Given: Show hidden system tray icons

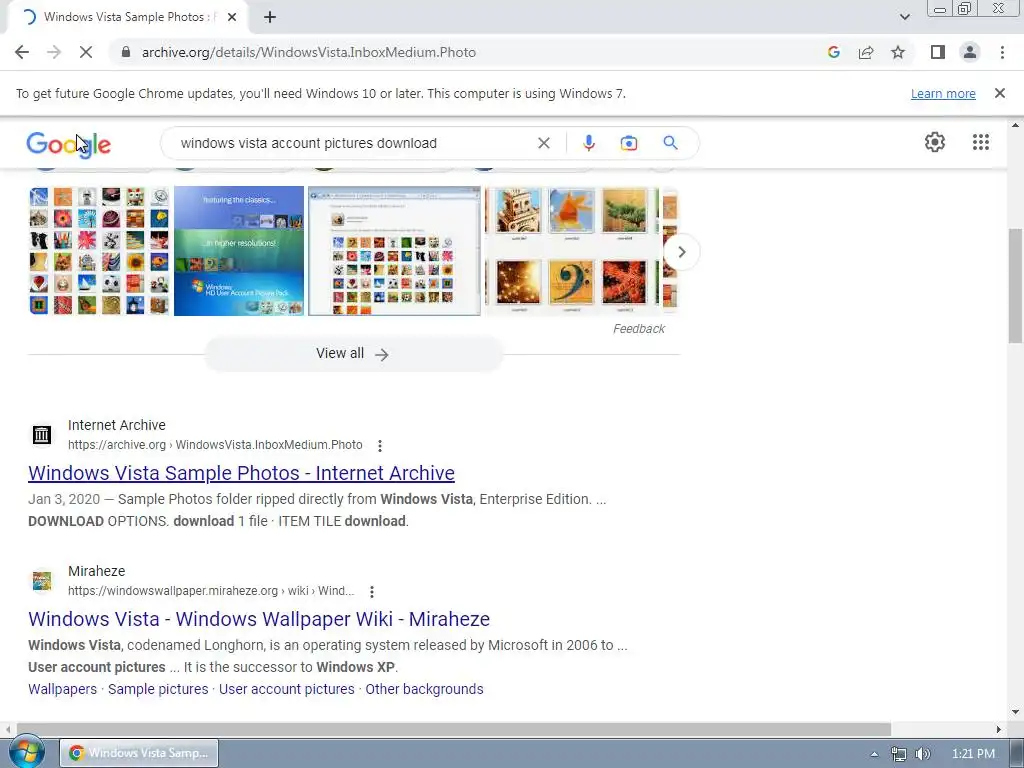Looking at the screenshot, I should point(874,754).
